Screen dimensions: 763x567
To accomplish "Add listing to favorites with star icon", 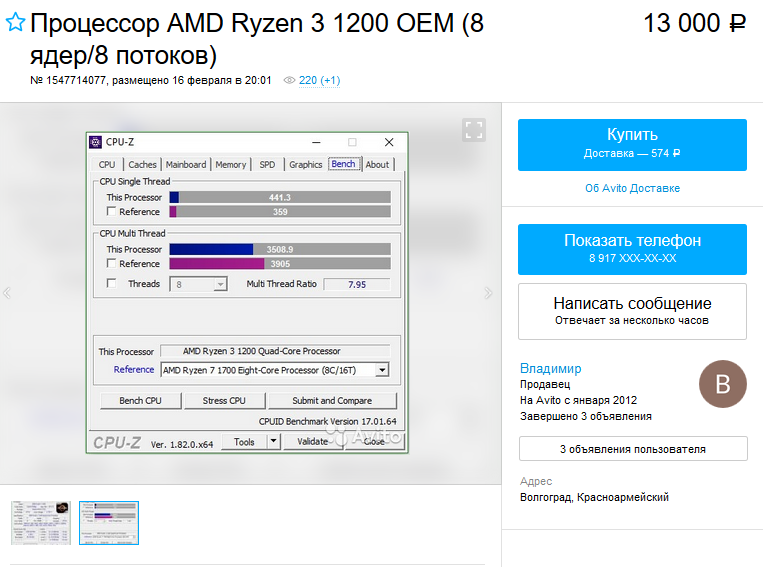I will (x=15, y=22).
